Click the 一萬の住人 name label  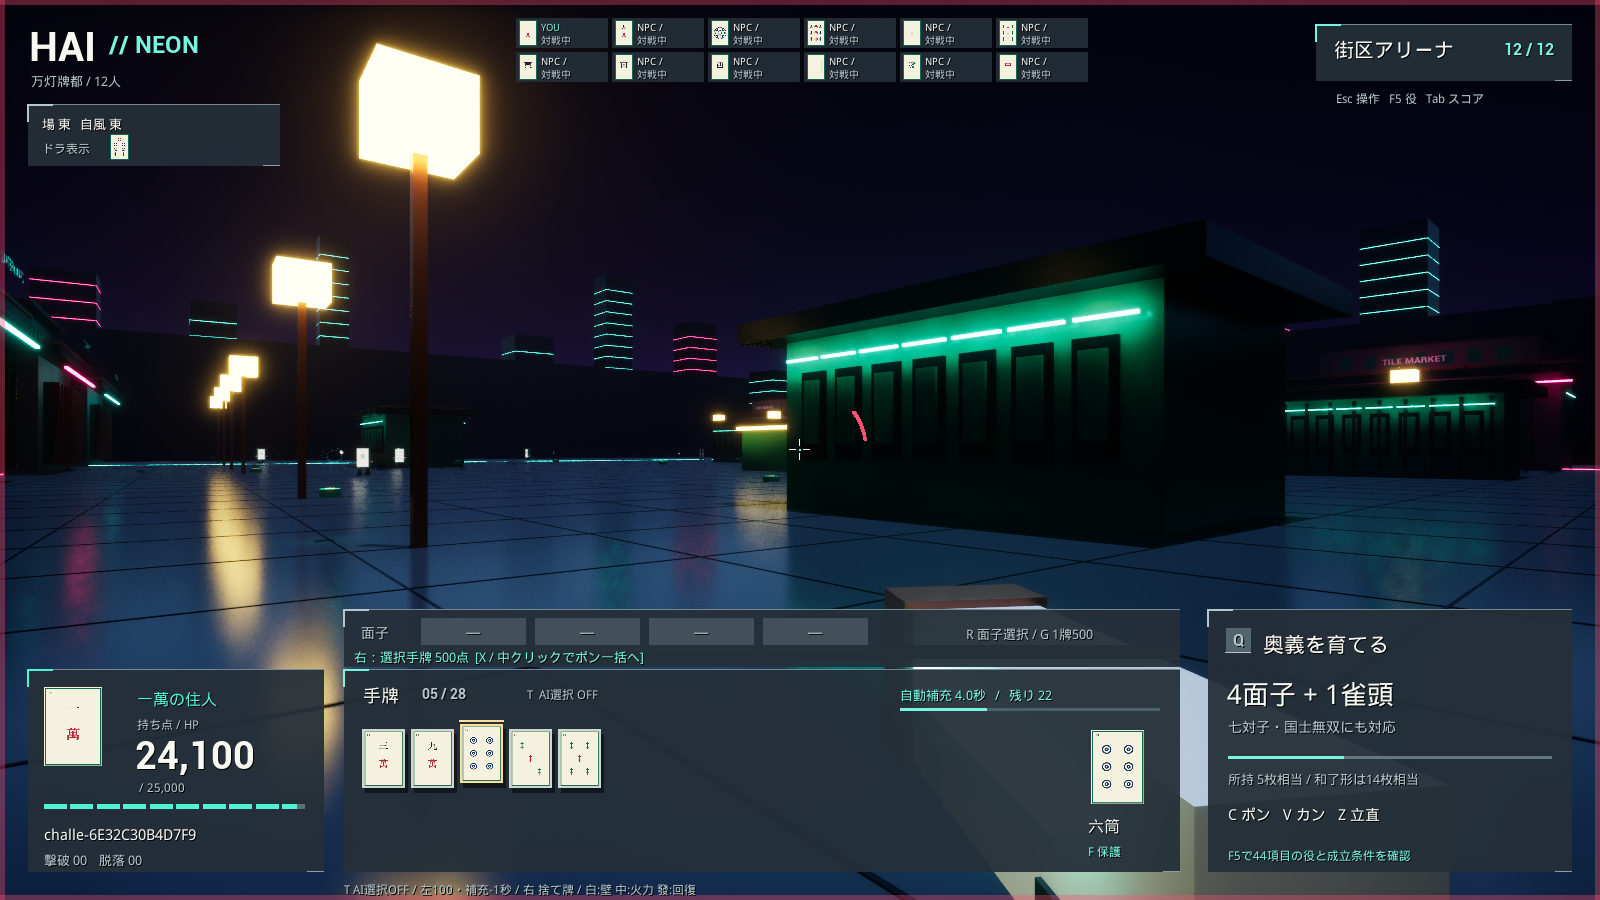pyautogui.click(x=177, y=699)
